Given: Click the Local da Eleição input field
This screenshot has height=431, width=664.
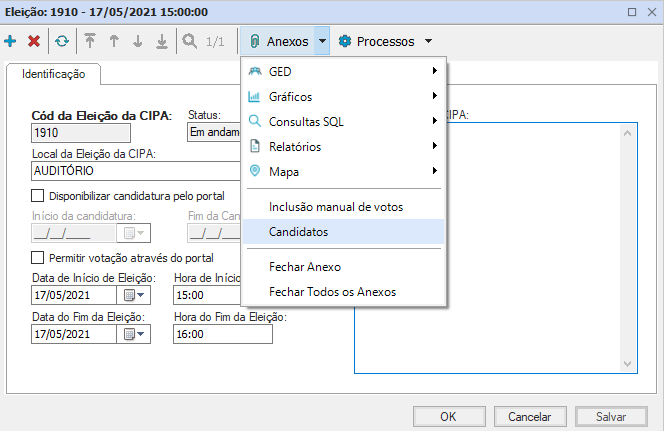Looking at the screenshot, I should (135, 171).
